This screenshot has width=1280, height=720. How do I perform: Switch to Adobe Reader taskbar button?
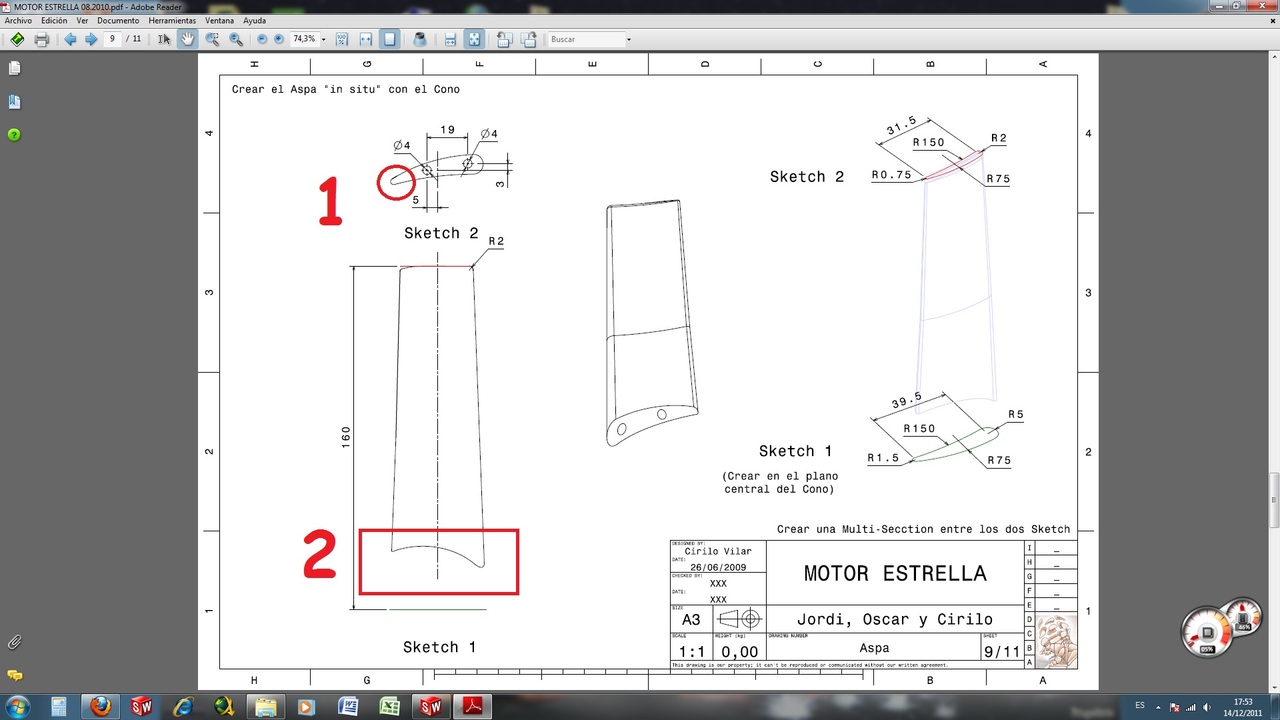pyautogui.click(x=472, y=707)
